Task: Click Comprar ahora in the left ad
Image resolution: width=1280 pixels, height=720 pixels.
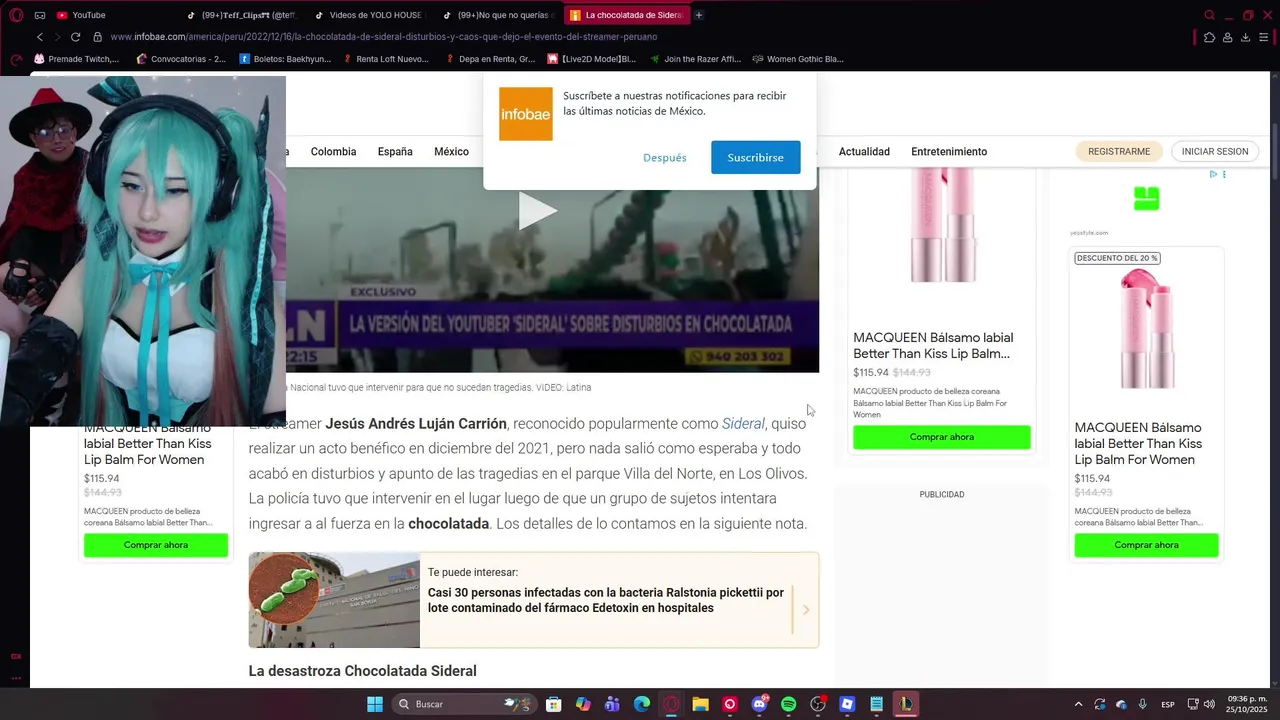Action: click(156, 545)
